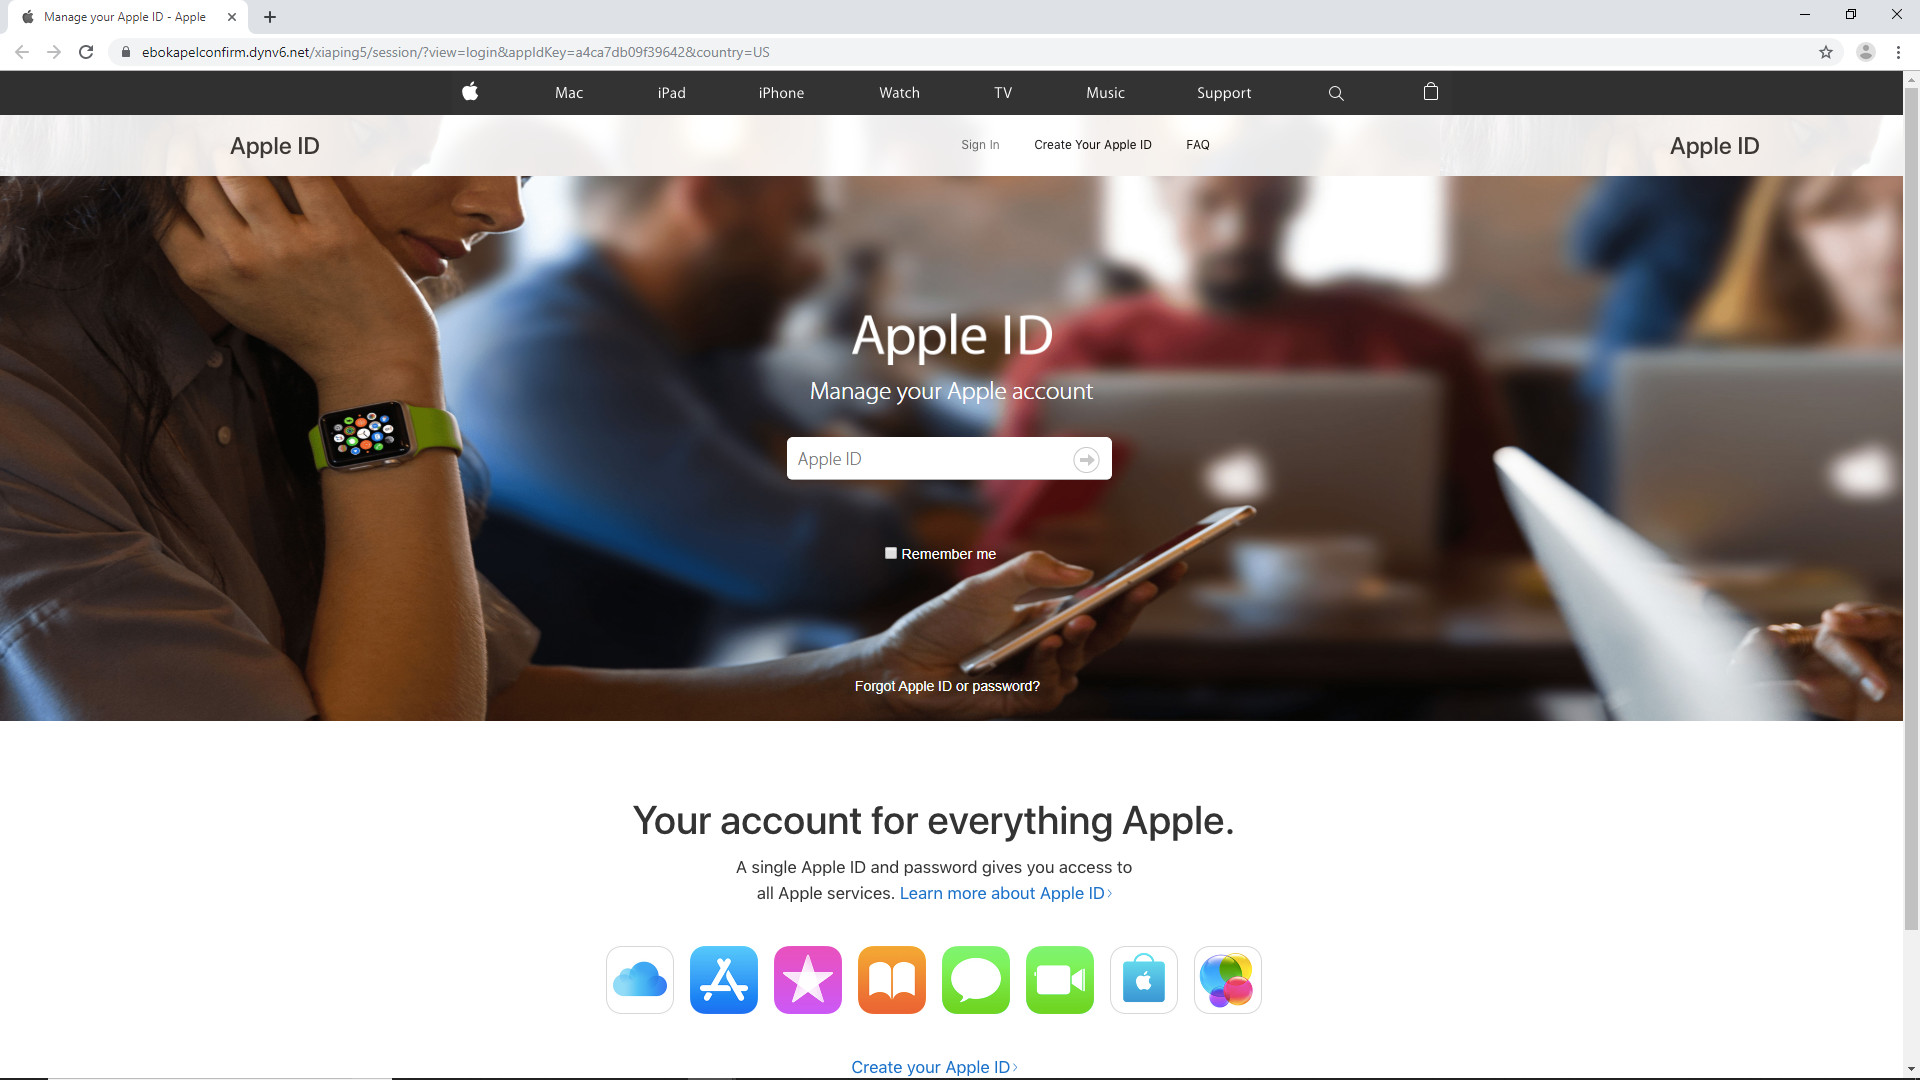Open the Messages app icon

coord(976,978)
